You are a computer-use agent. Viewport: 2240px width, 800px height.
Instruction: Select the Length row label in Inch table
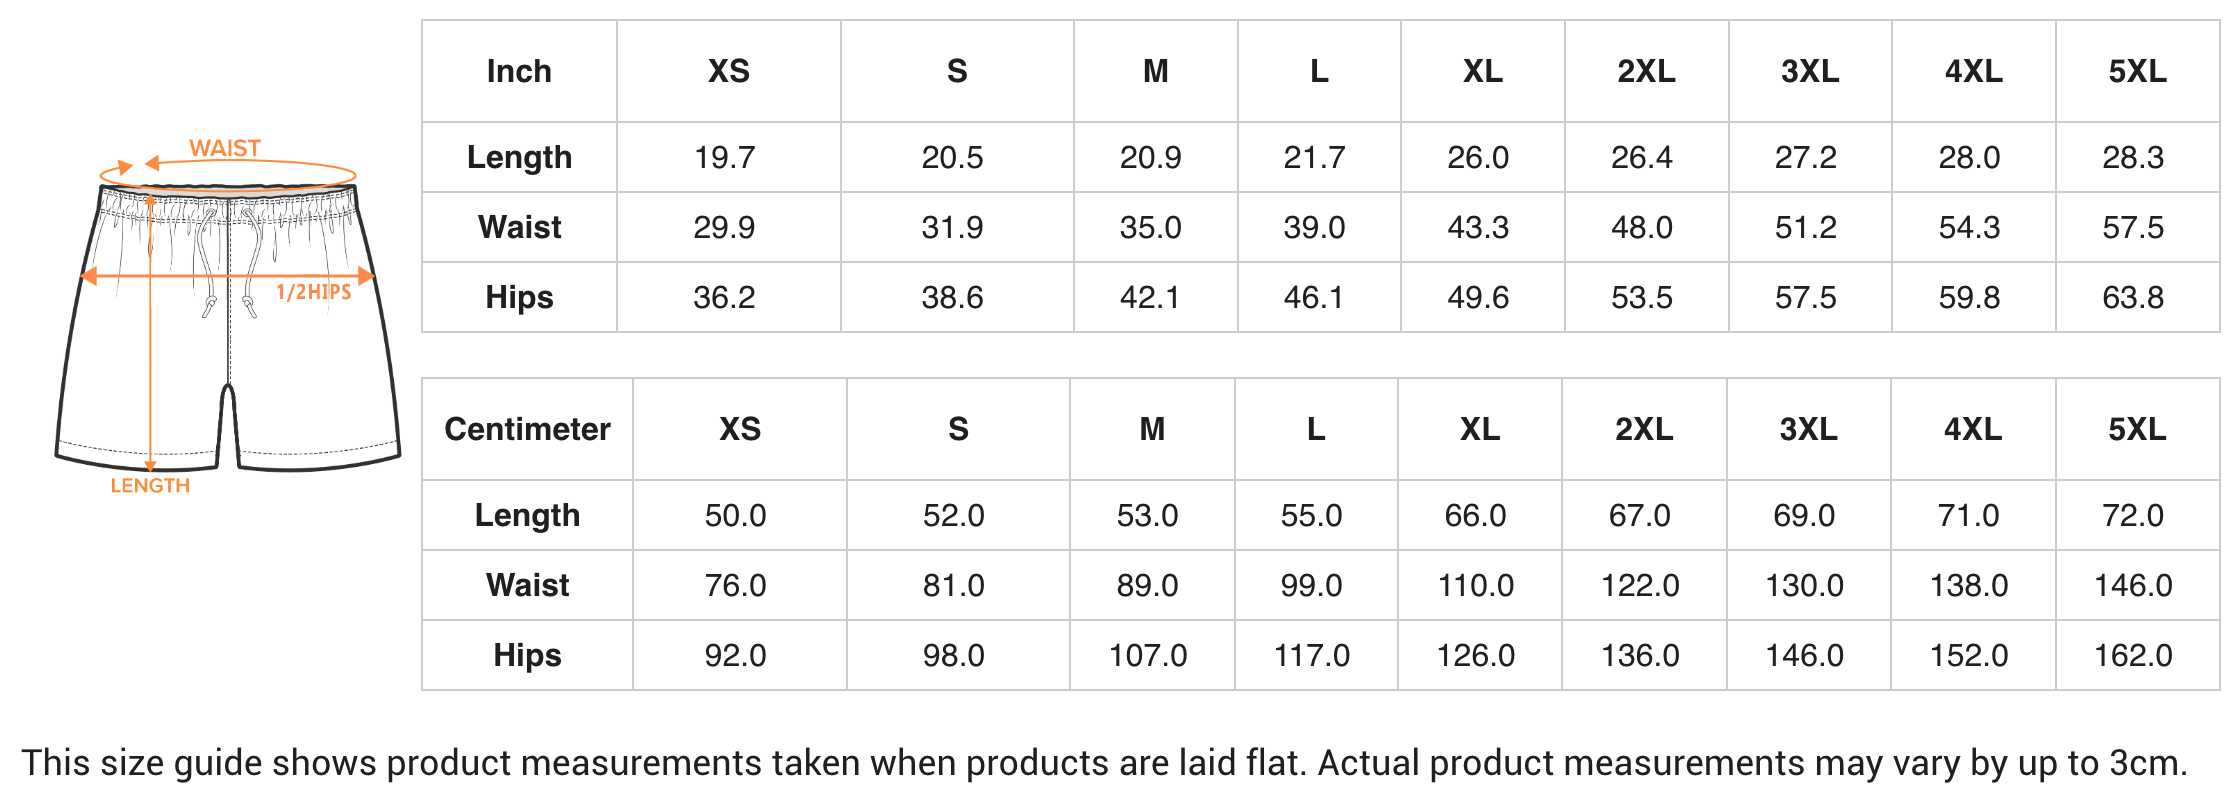(519, 157)
